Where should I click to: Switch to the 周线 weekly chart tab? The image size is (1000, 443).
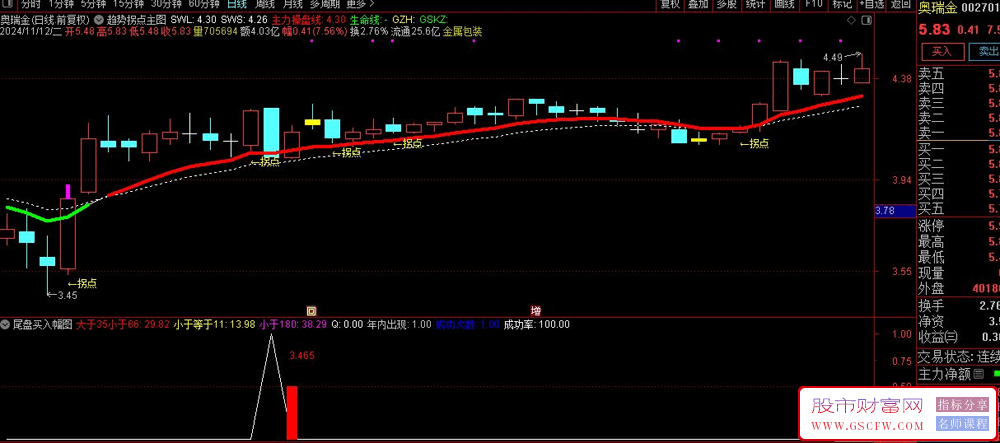point(263,4)
